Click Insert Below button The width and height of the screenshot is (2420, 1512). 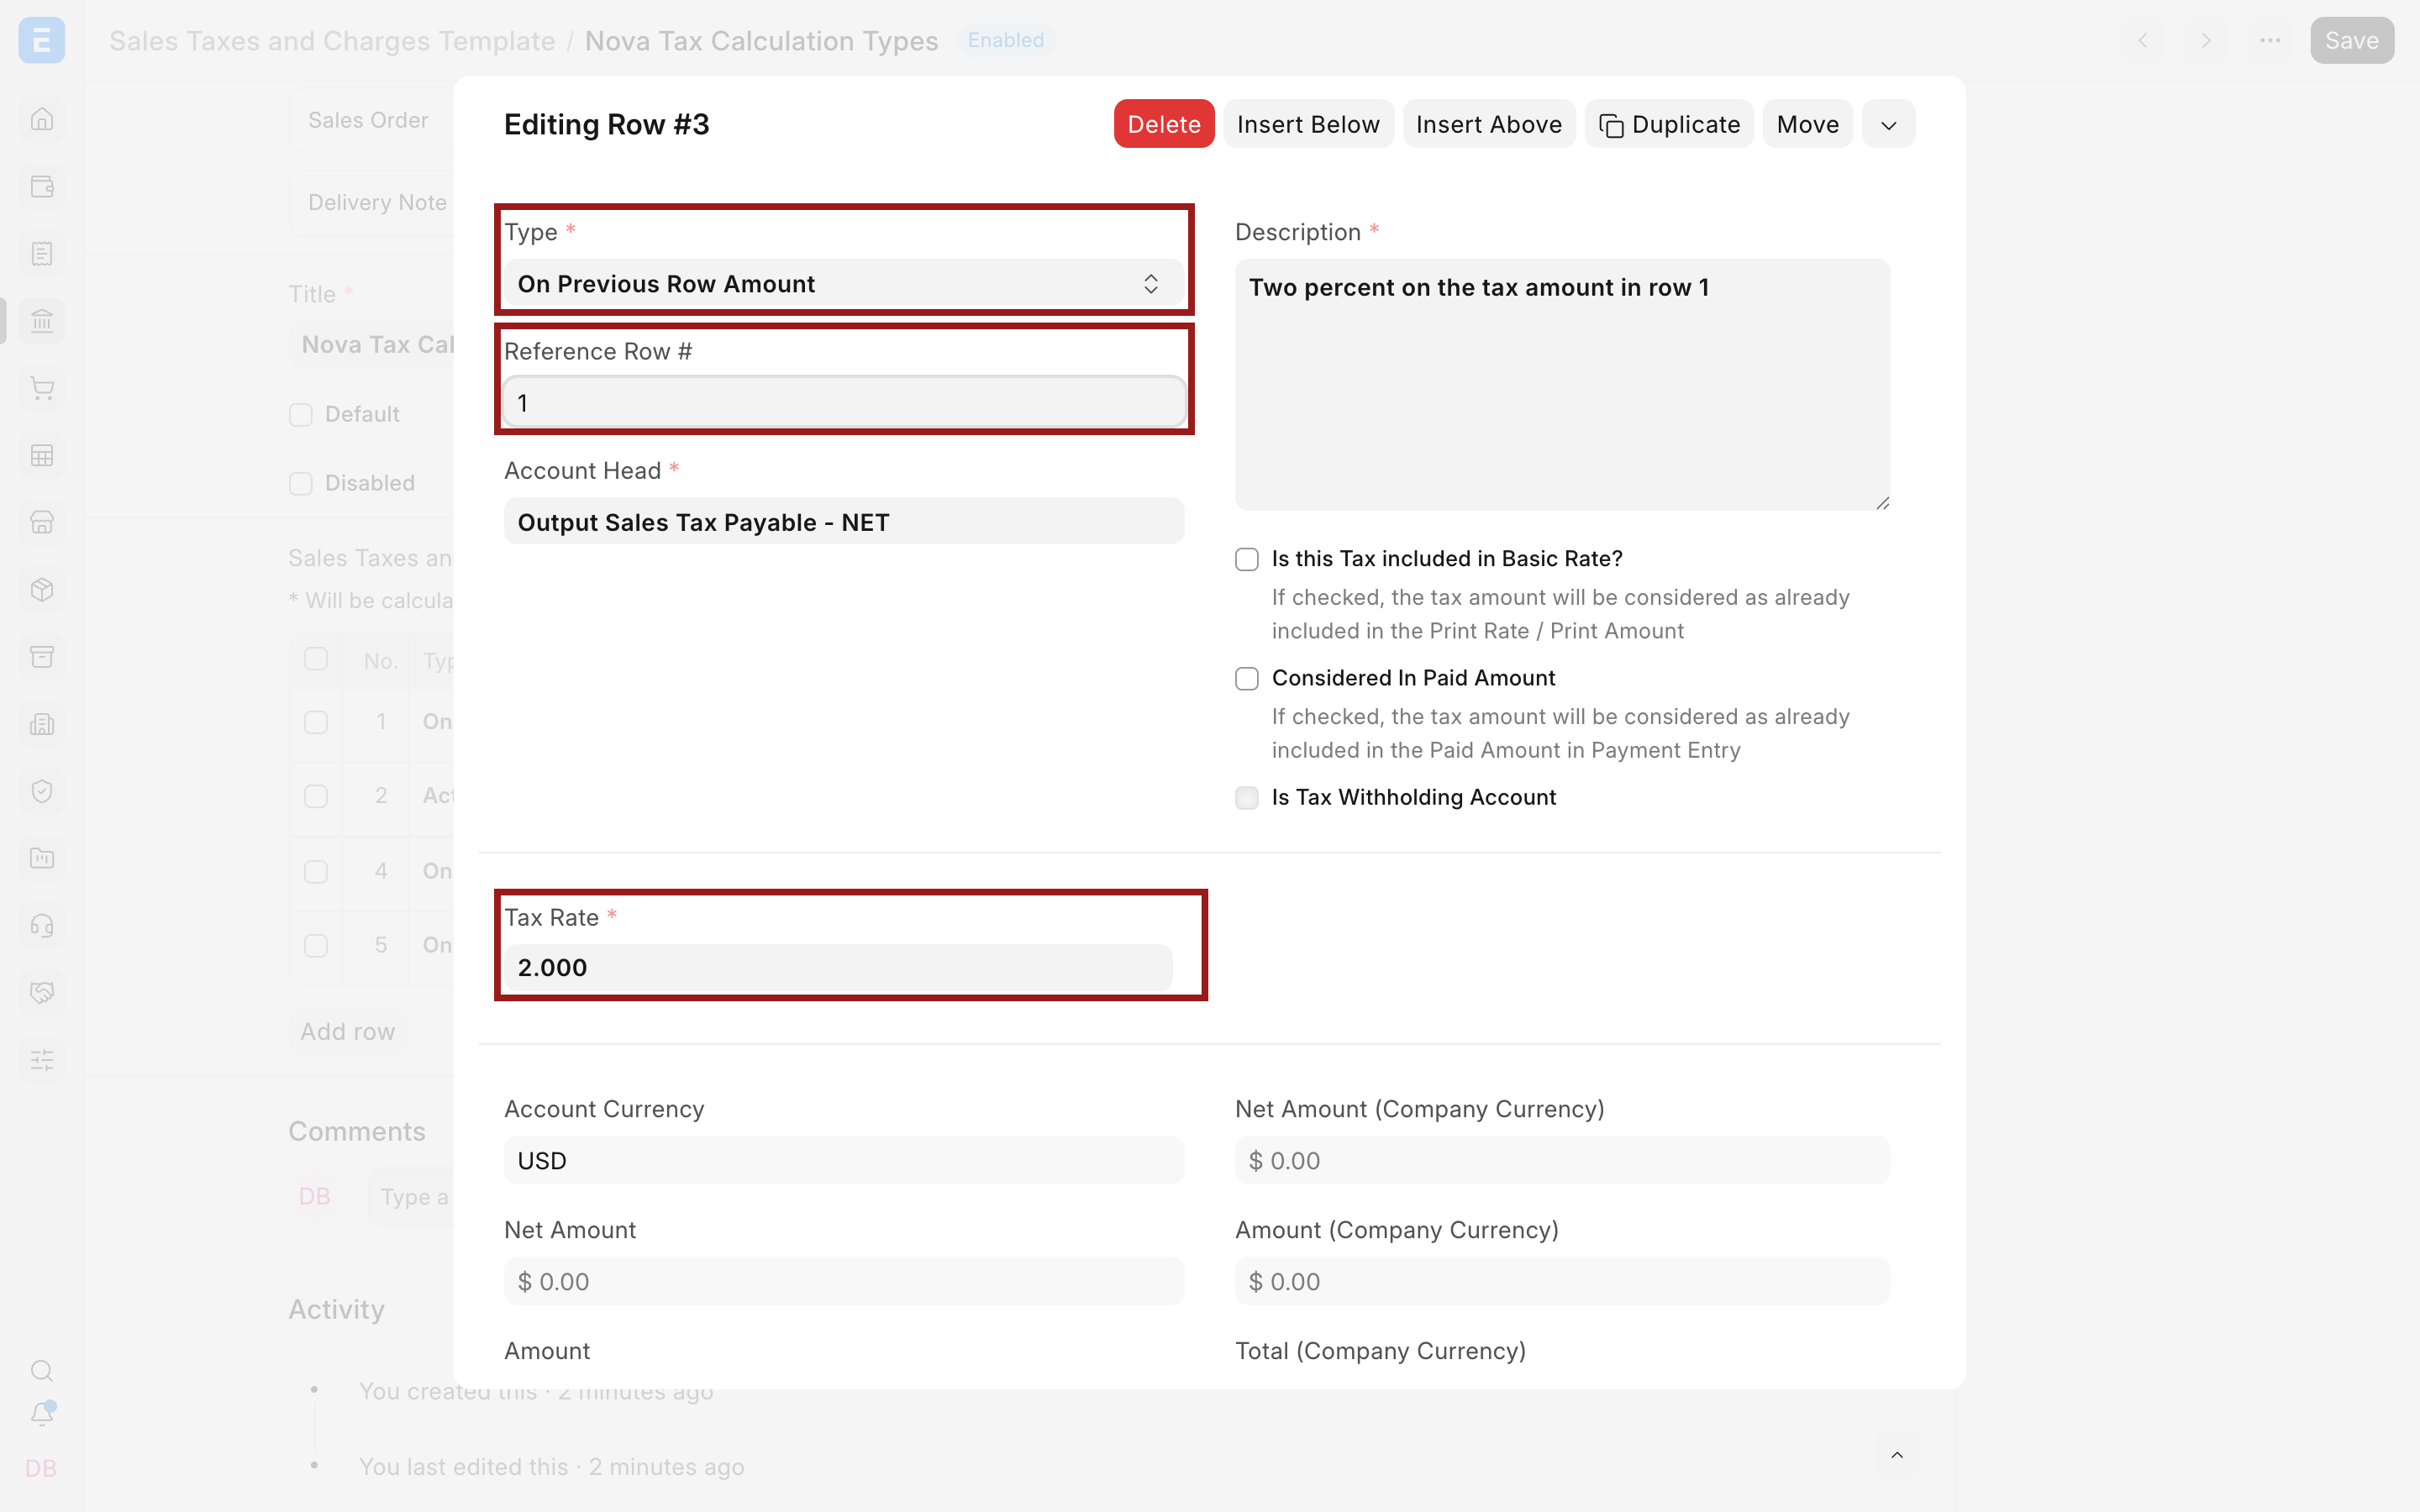[x=1308, y=124]
